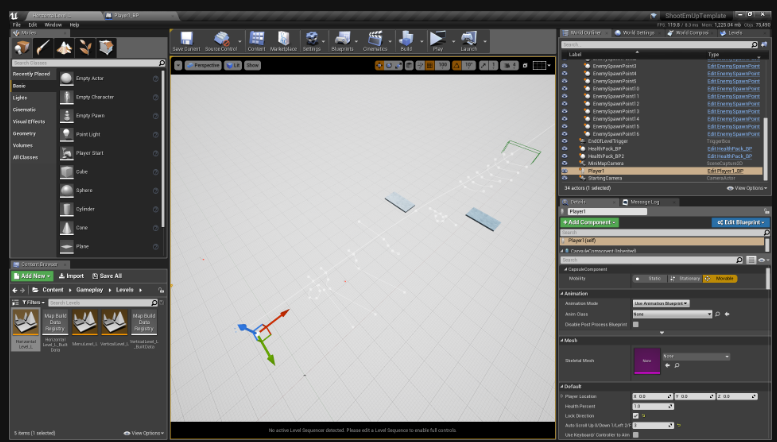Set Mobility to Stationary
The image size is (777, 442).
pyautogui.click(x=685, y=278)
